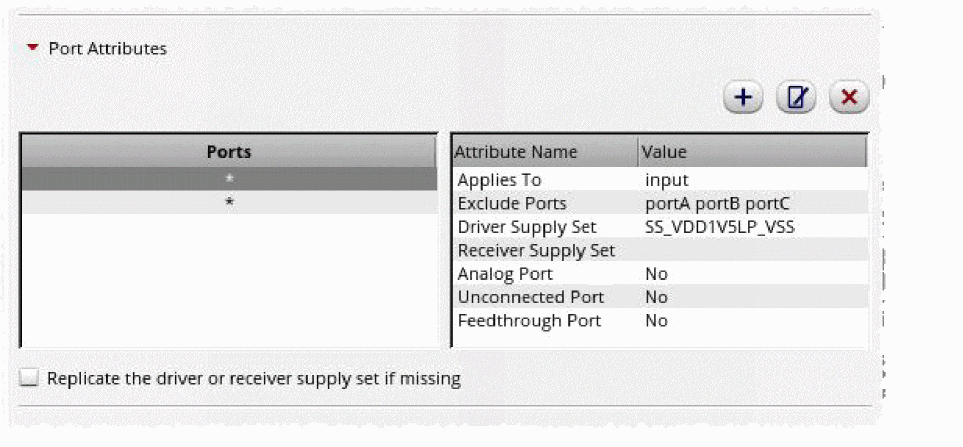
Task: Click the SS_VDD1V5LP_VSS supply set value
Action: [x=720, y=227]
